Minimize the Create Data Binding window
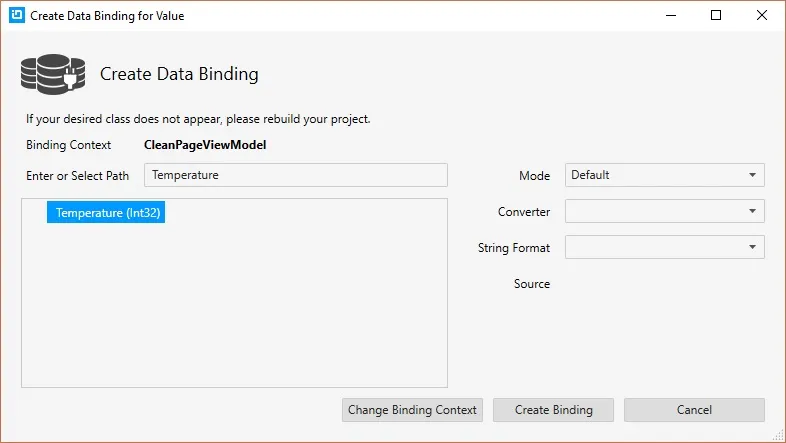Screen dimensions: 786x443 point(670,16)
